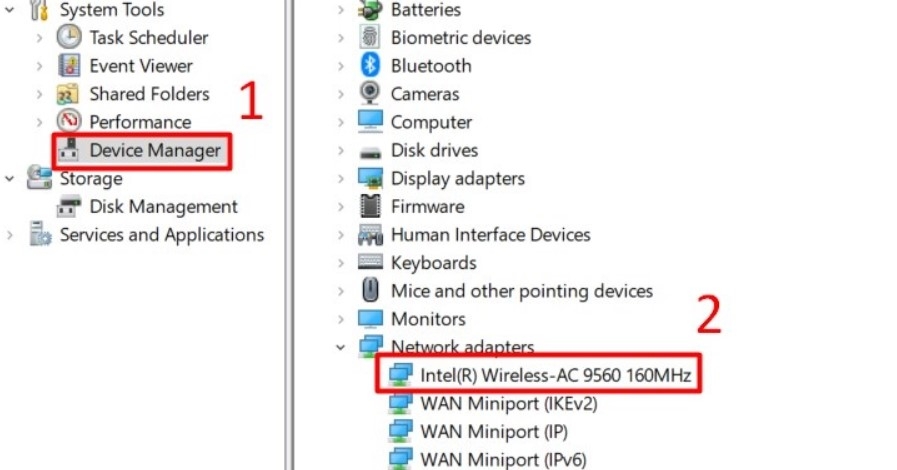Click the Shared Folders icon
This screenshot has height=470, width=897.
[69, 94]
